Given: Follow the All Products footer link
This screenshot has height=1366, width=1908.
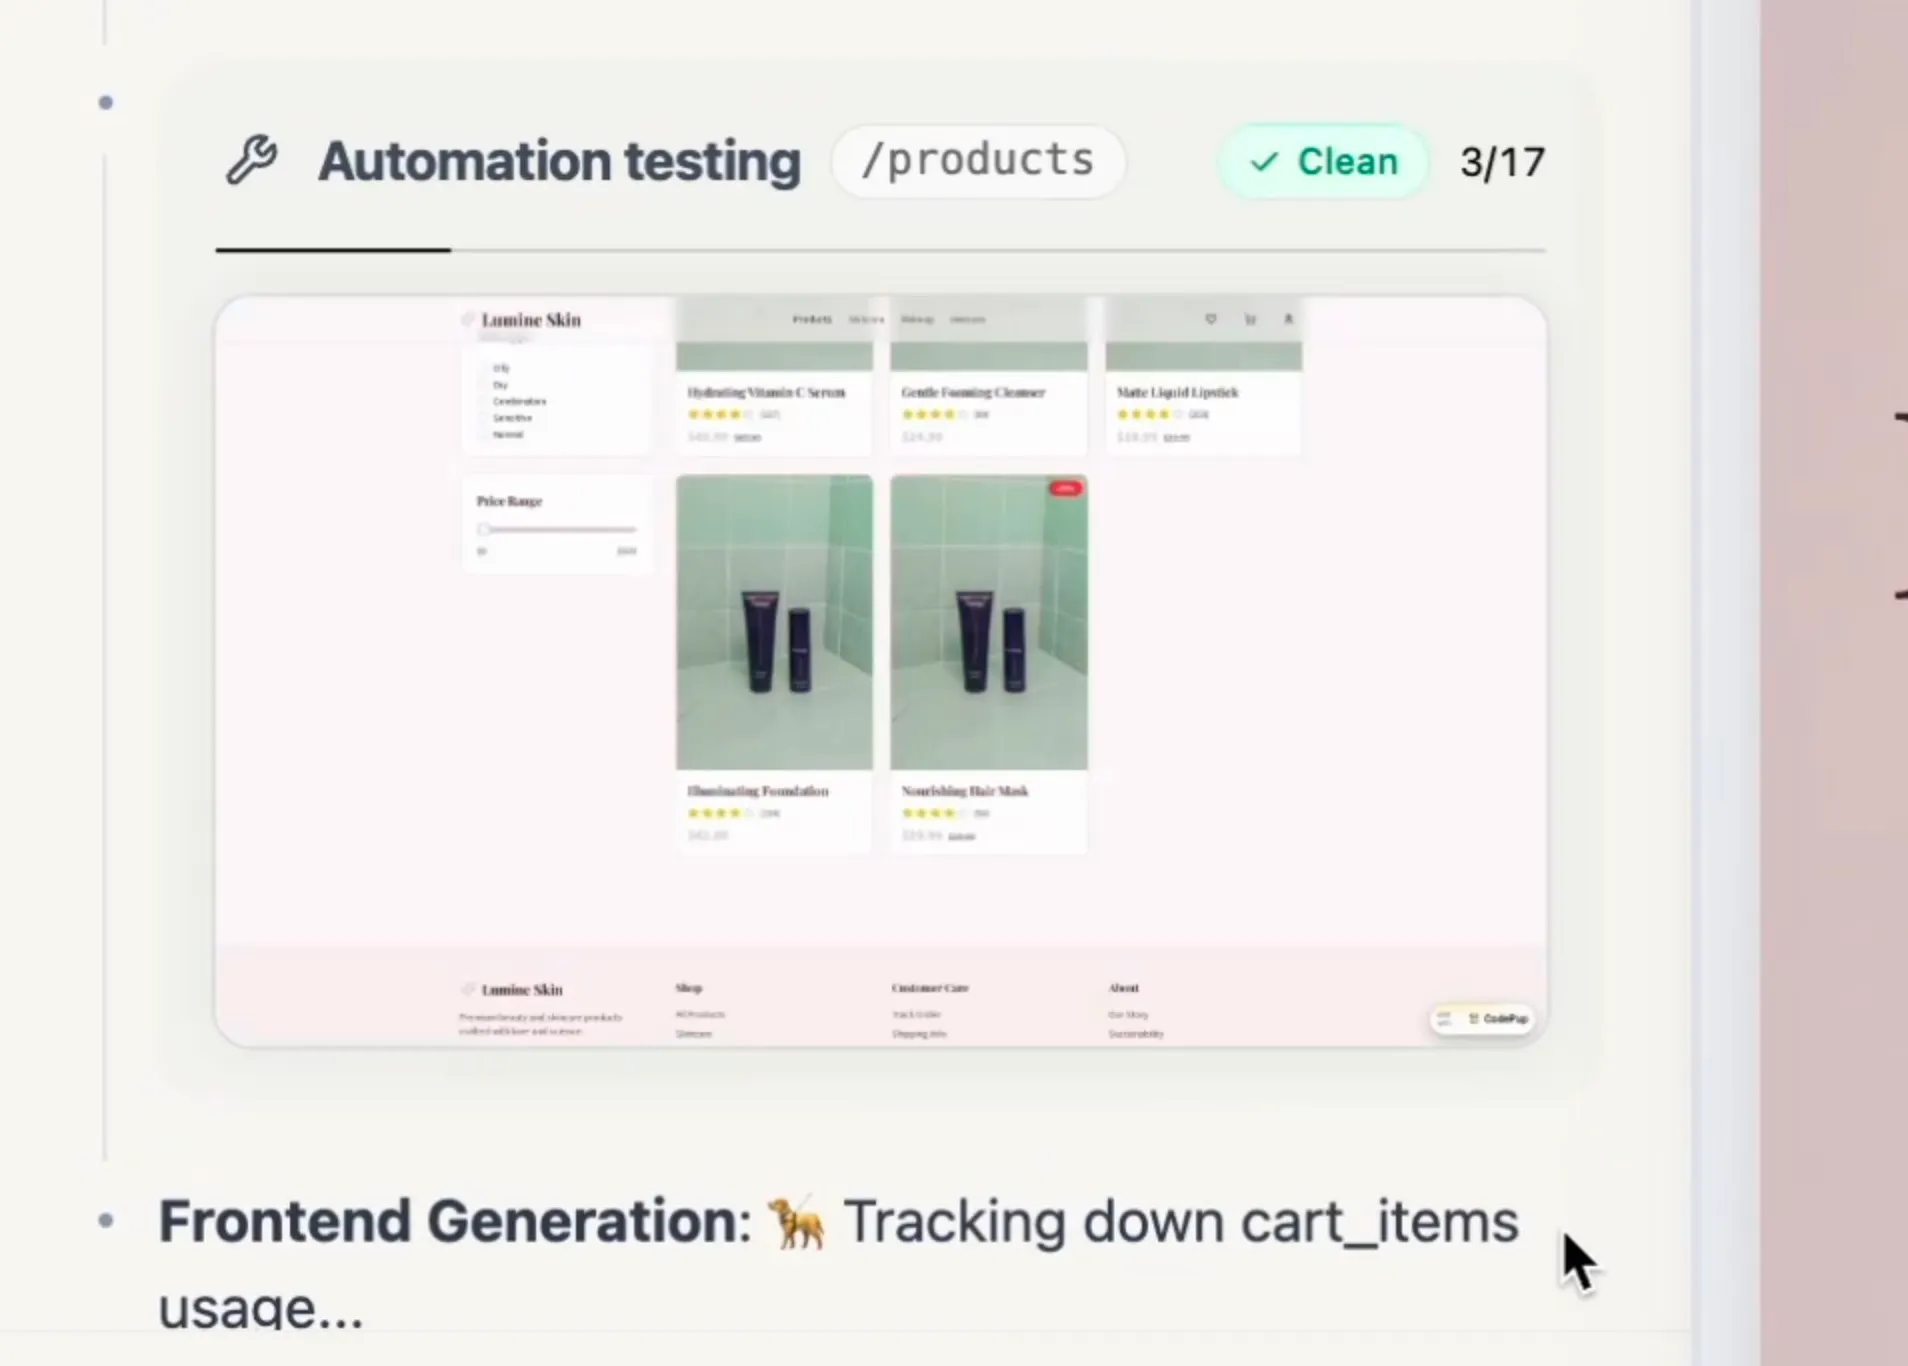Looking at the screenshot, I should (700, 1014).
